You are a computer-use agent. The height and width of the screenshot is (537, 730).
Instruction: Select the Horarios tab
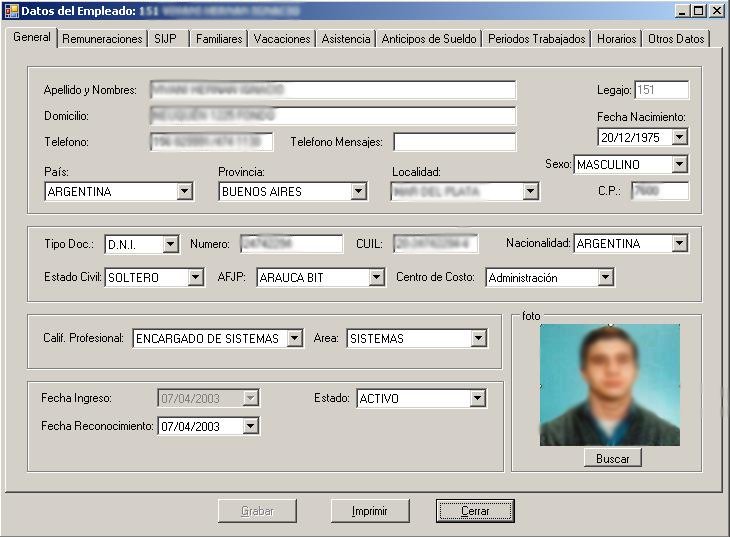point(616,39)
